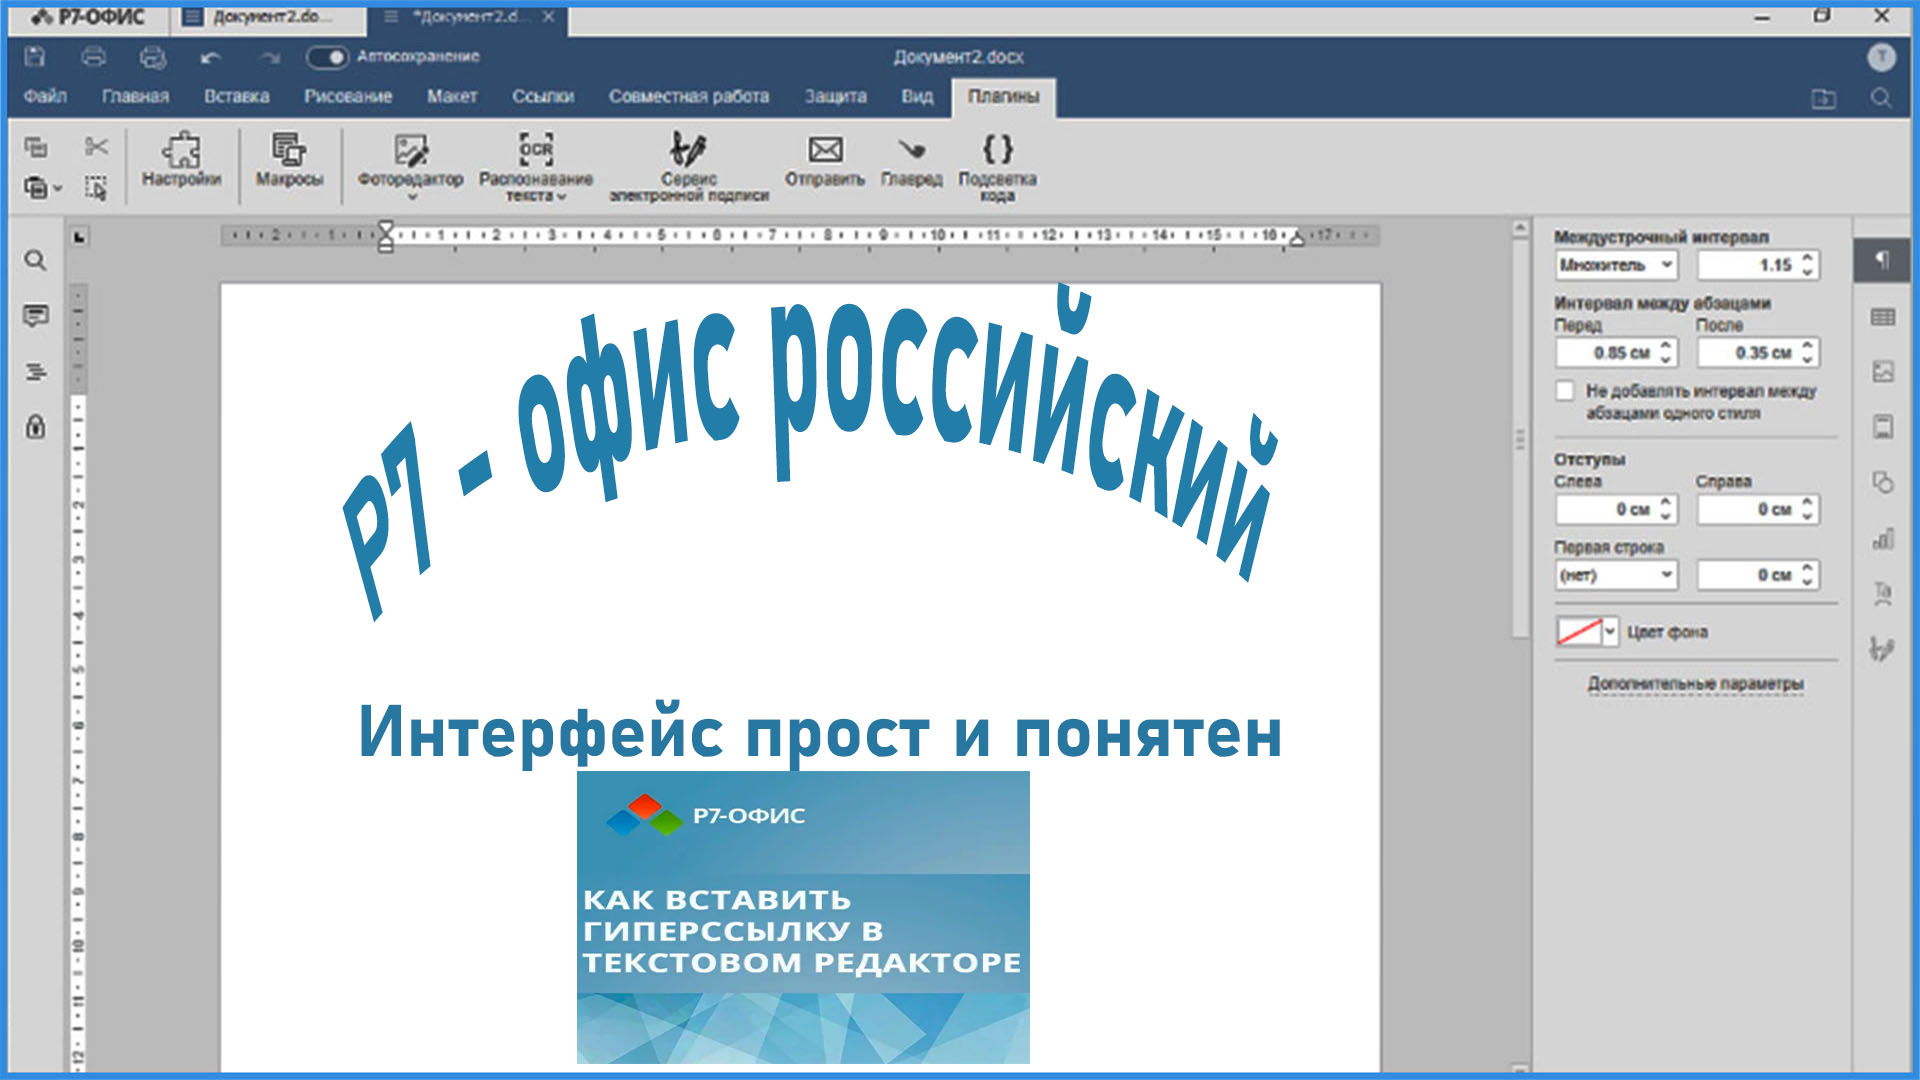This screenshot has height=1080, width=1920.
Task: Open Подсветка кода plugin
Action: [x=997, y=166]
